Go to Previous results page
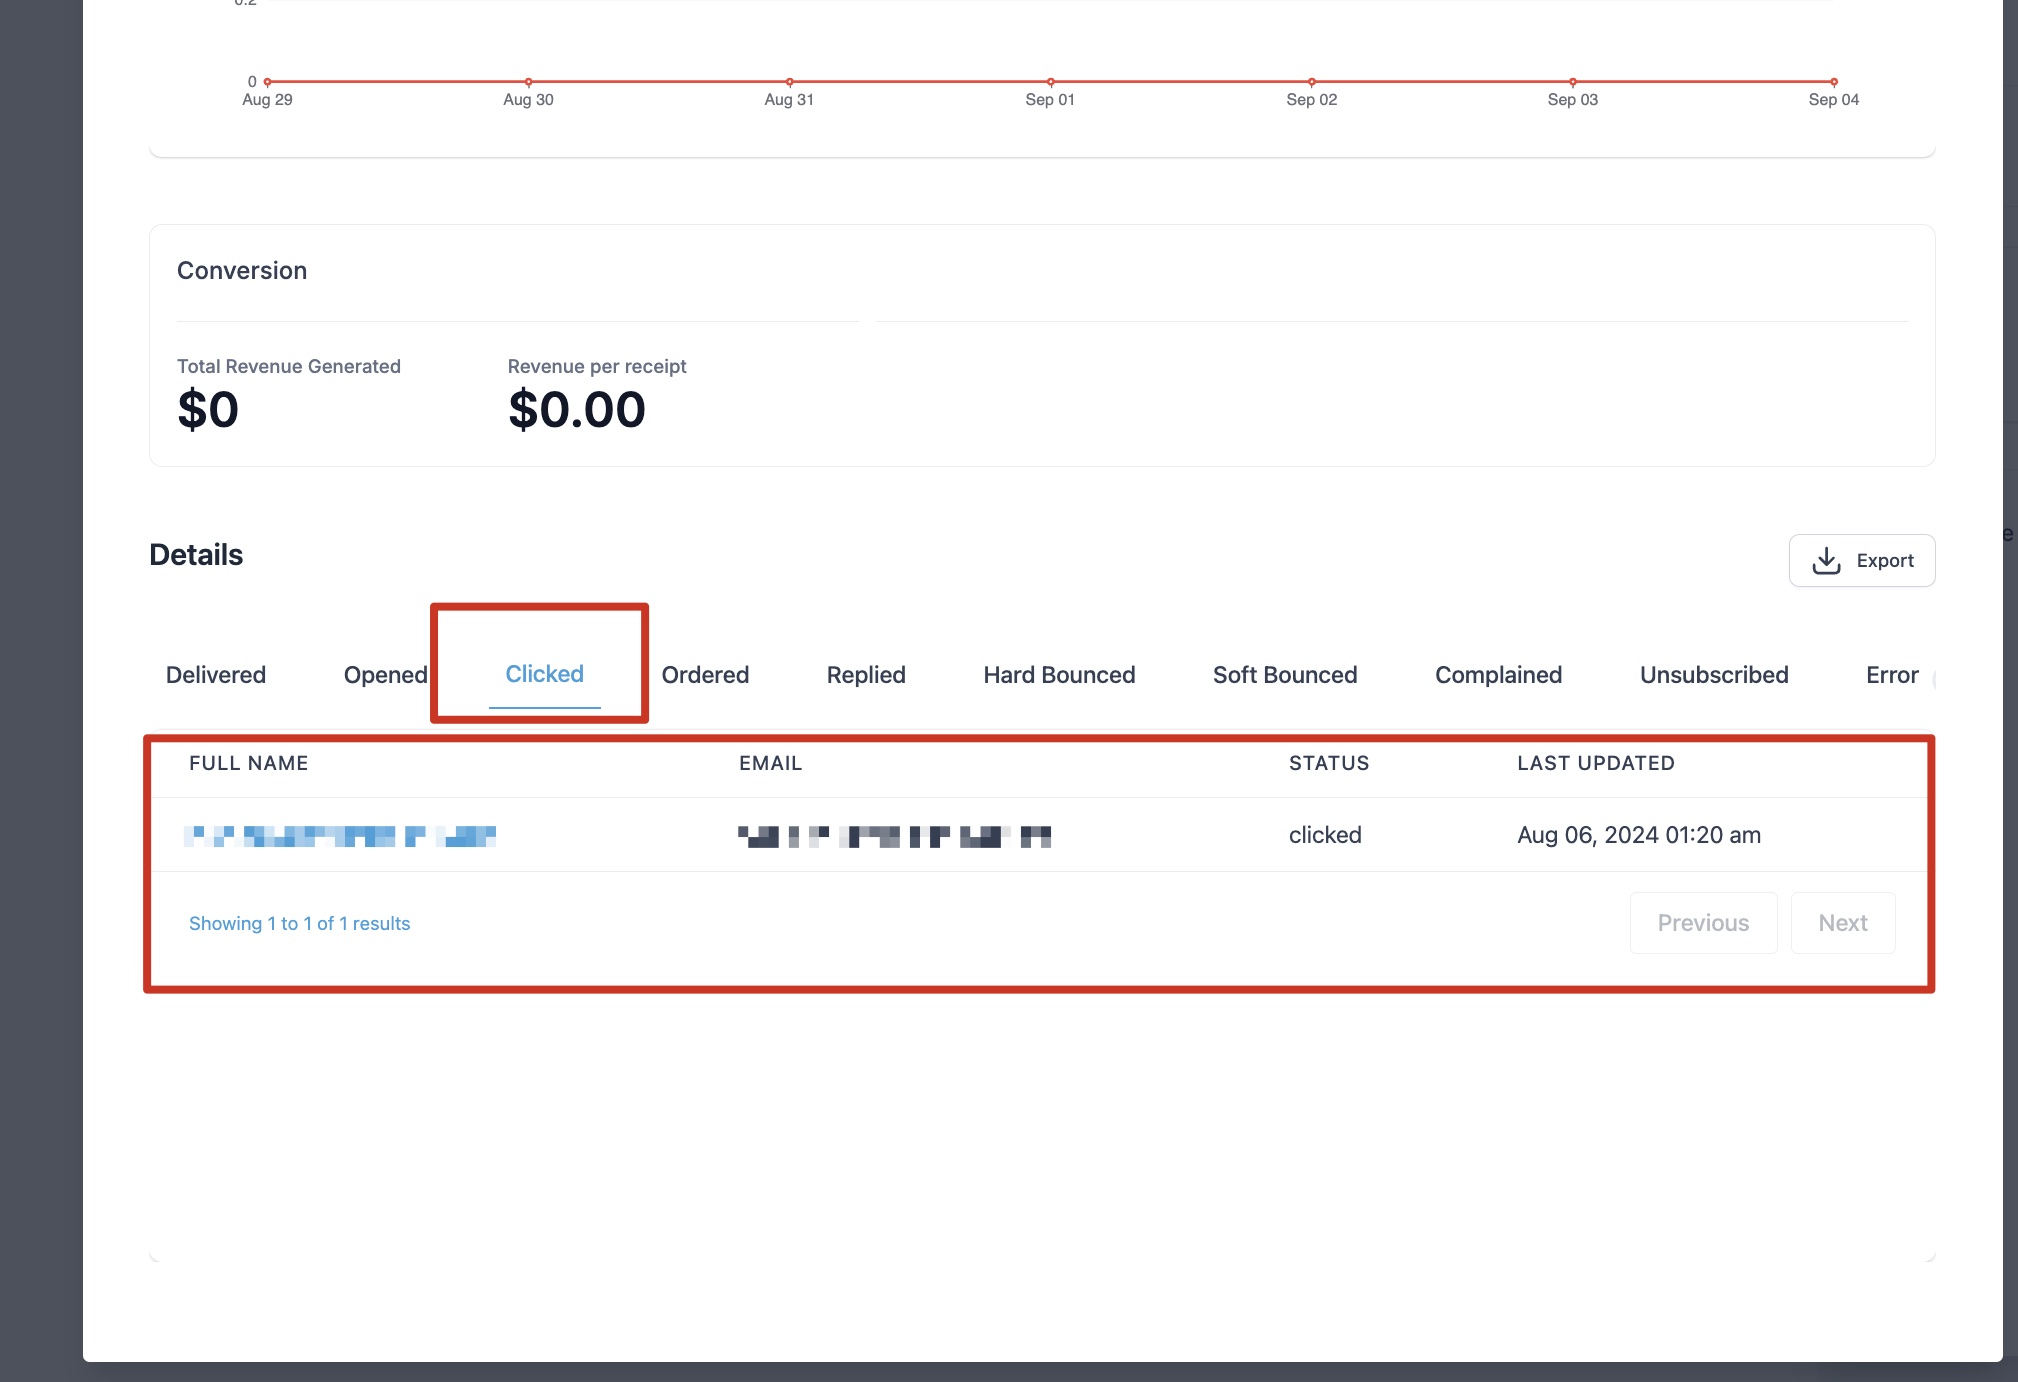The height and width of the screenshot is (1382, 2018). click(x=1703, y=923)
